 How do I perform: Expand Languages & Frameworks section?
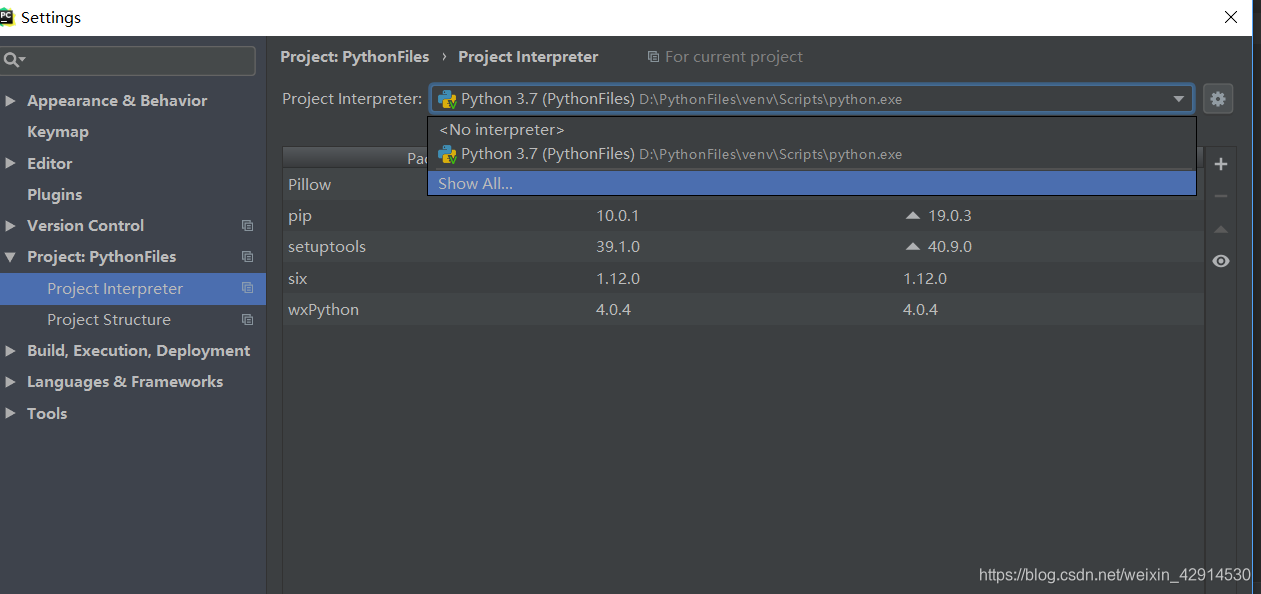10,382
